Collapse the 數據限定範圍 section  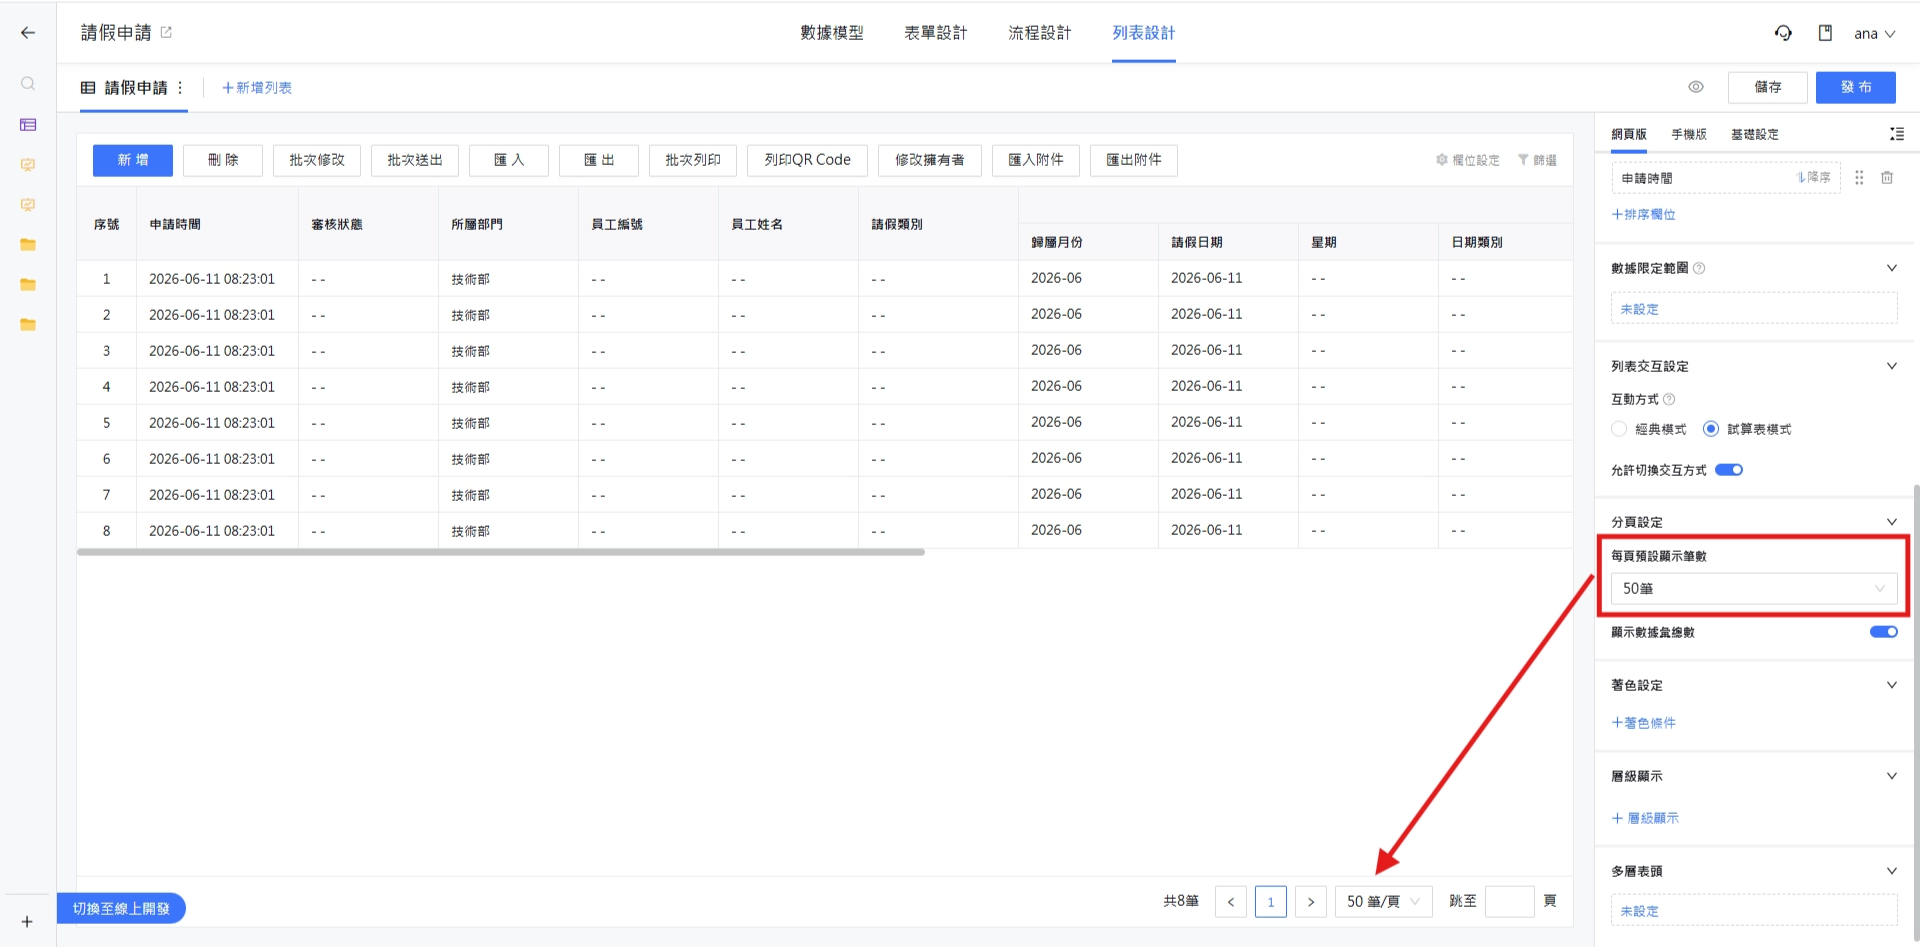coord(1892,268)
